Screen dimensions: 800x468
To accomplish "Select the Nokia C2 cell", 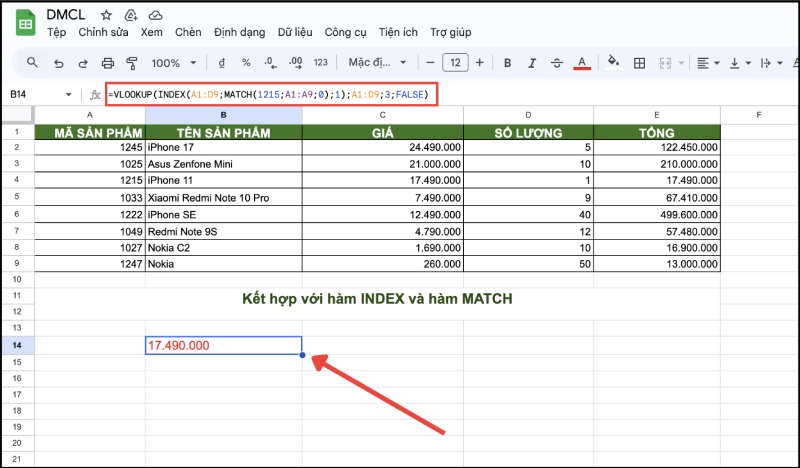I will [223, 248].
